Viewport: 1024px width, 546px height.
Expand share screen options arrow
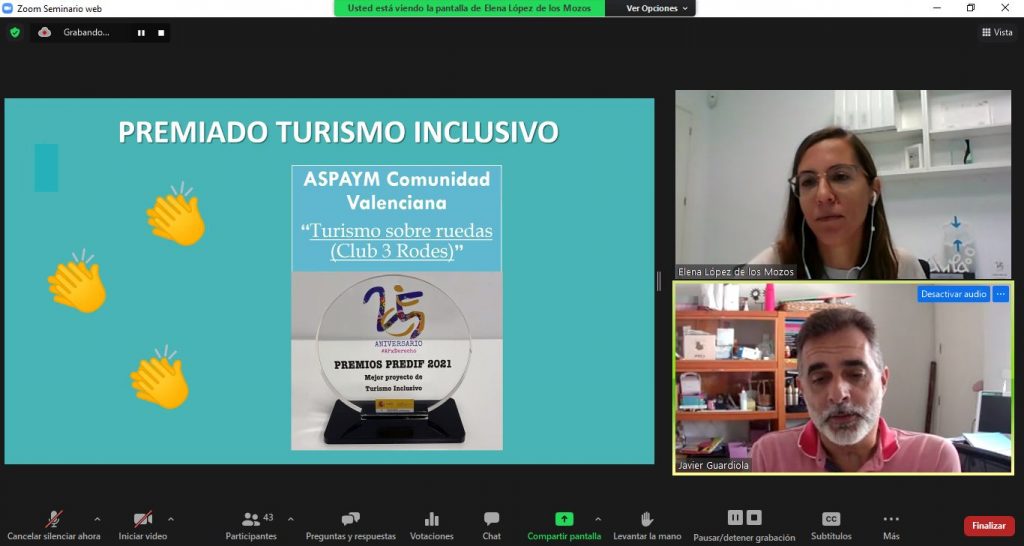[598, 519]
